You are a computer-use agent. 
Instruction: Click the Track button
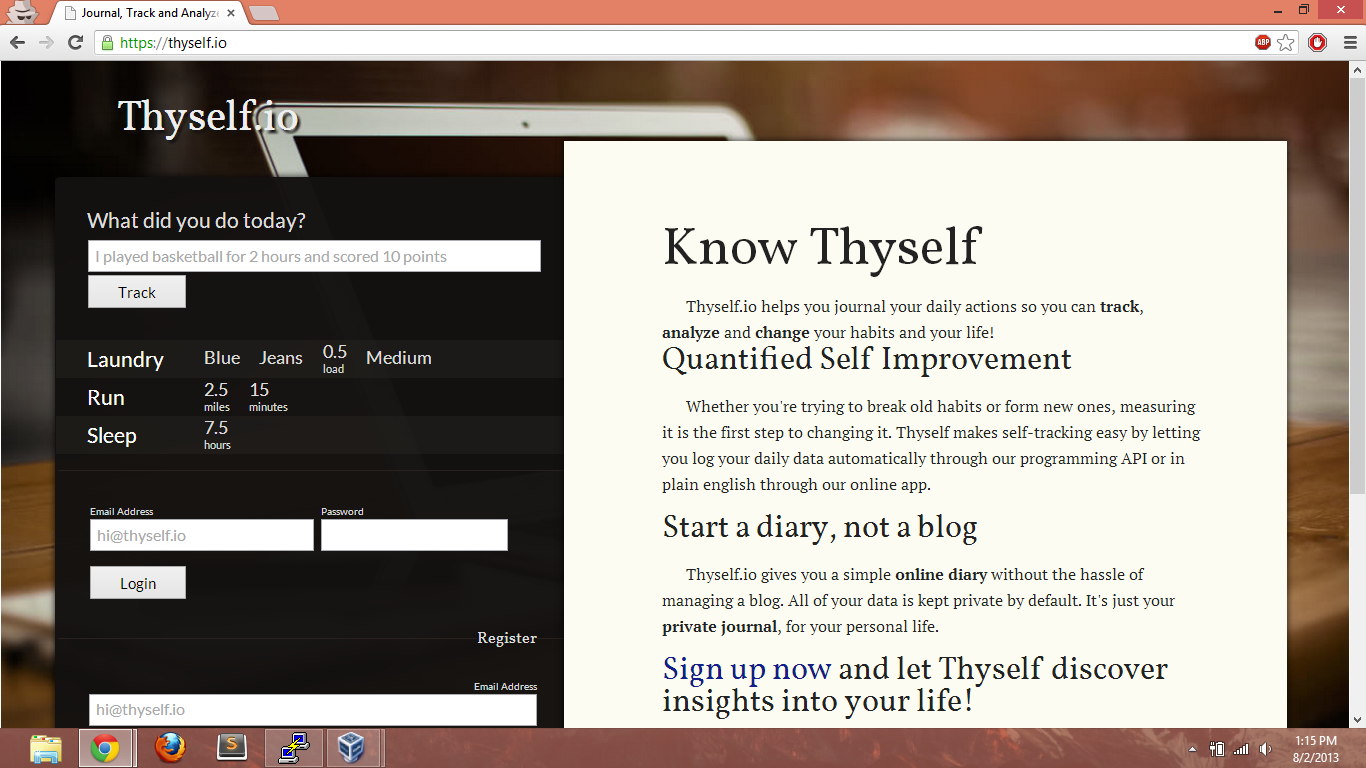(137, 292)
